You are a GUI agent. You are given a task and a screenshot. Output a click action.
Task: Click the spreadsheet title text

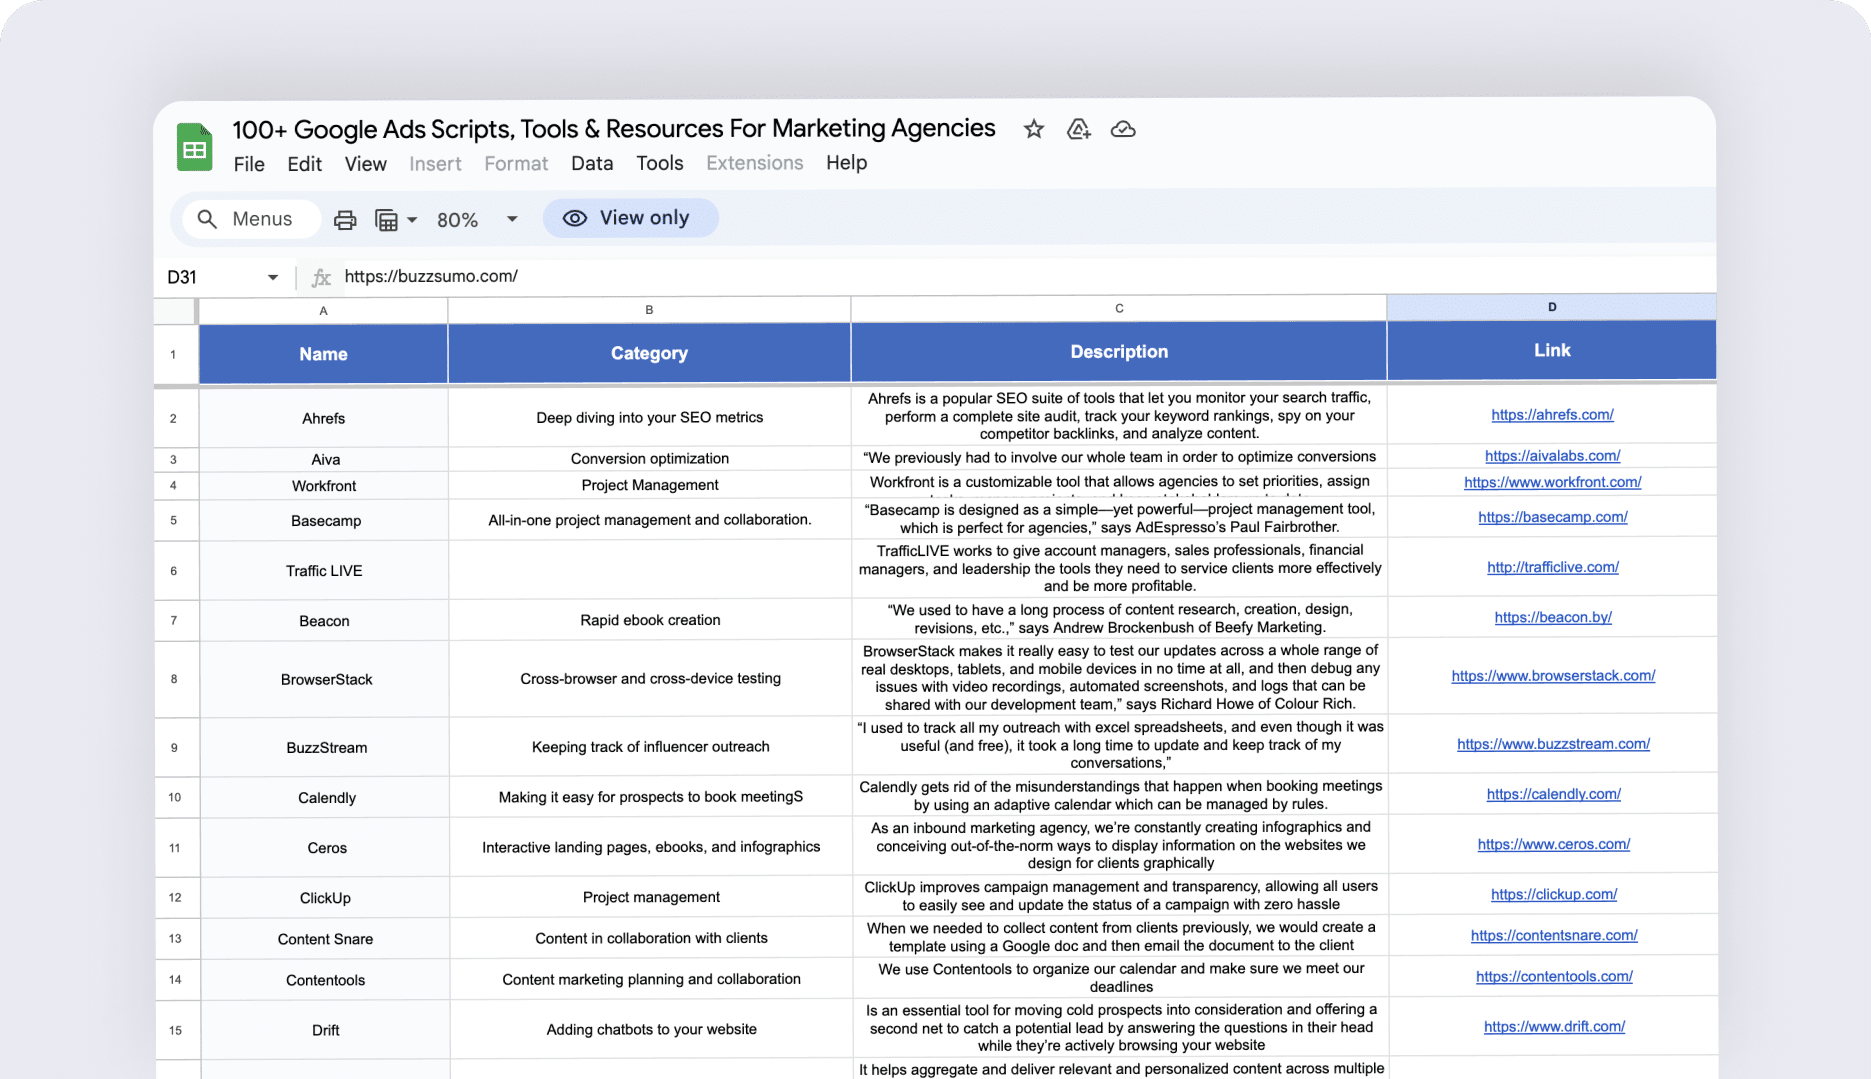(x=614, y=129)
